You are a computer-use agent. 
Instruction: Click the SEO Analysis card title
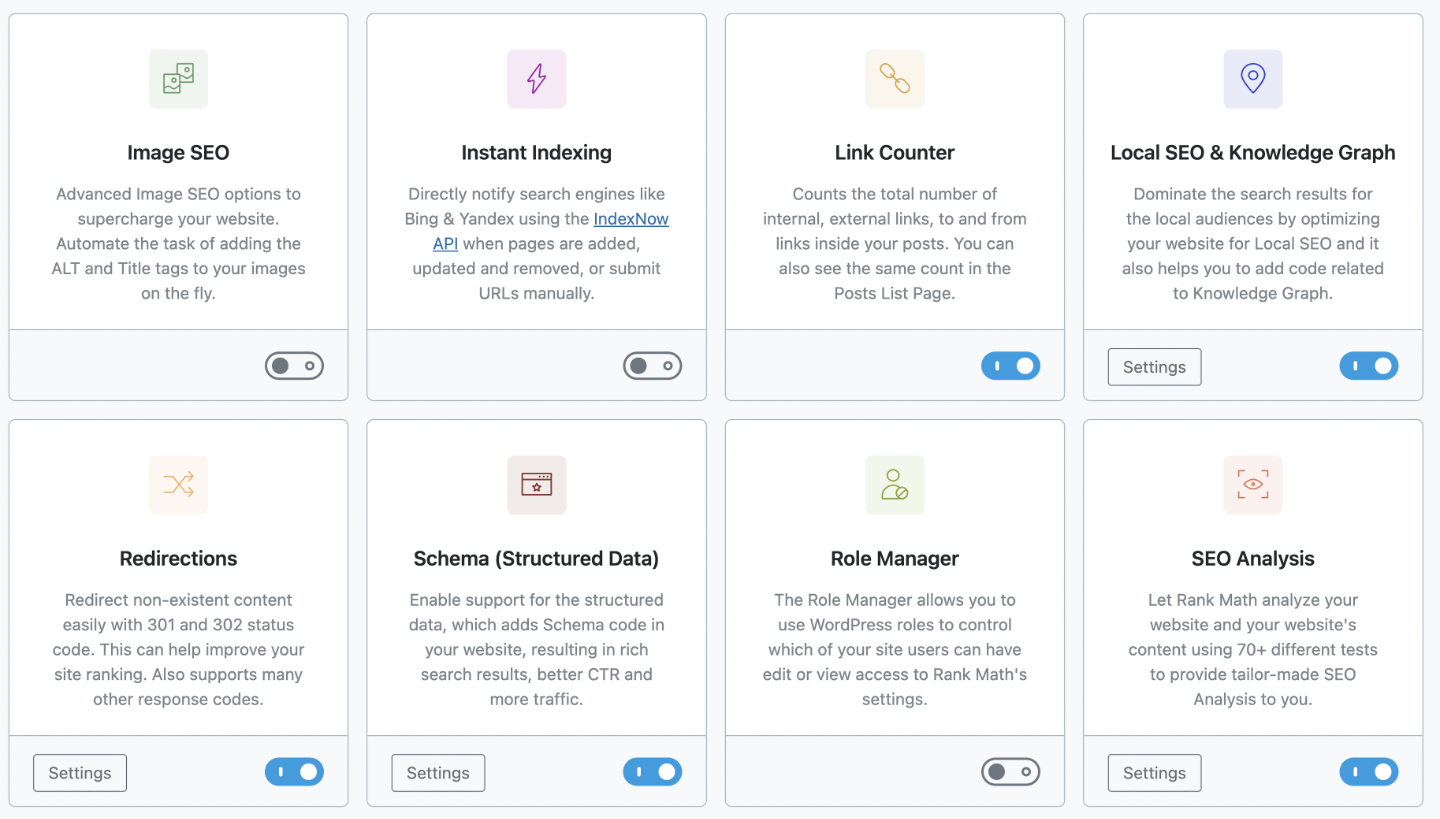1252,559
